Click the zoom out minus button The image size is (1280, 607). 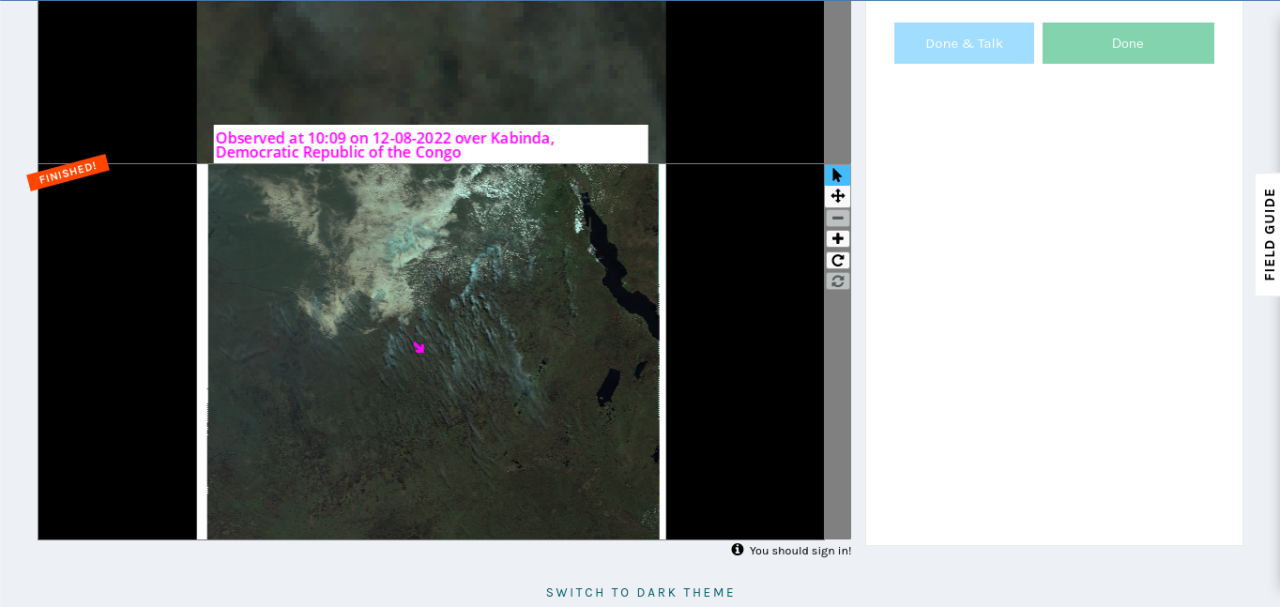(837, 218)
